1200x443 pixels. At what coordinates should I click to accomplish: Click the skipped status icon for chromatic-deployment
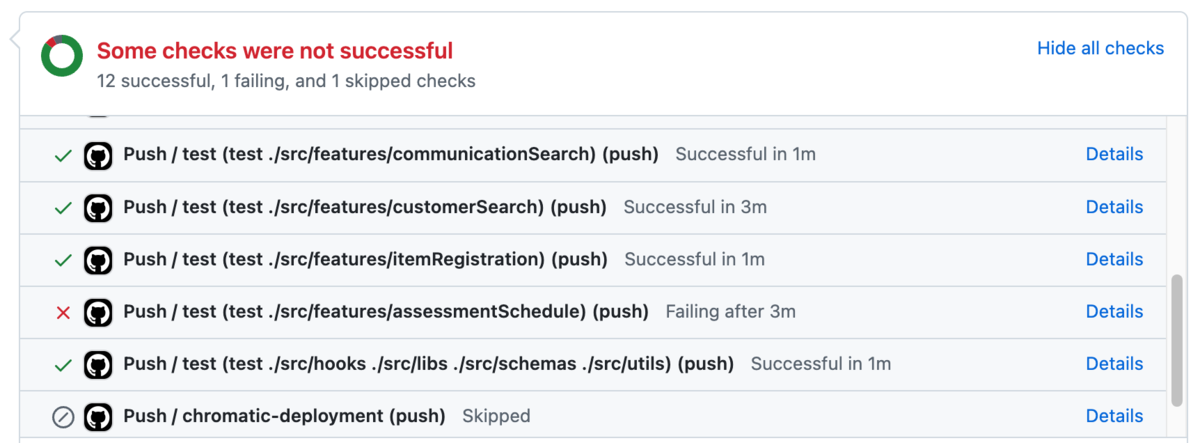click(63, 416)
